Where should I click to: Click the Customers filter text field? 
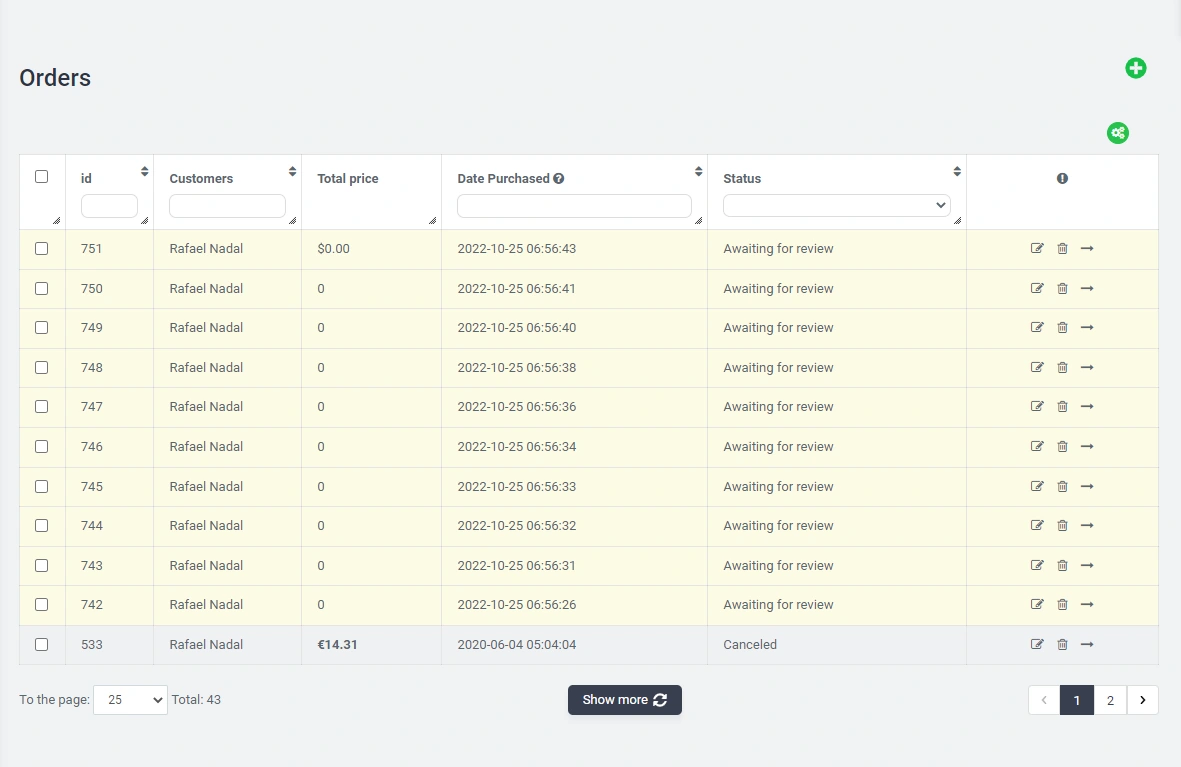[227, 206]
